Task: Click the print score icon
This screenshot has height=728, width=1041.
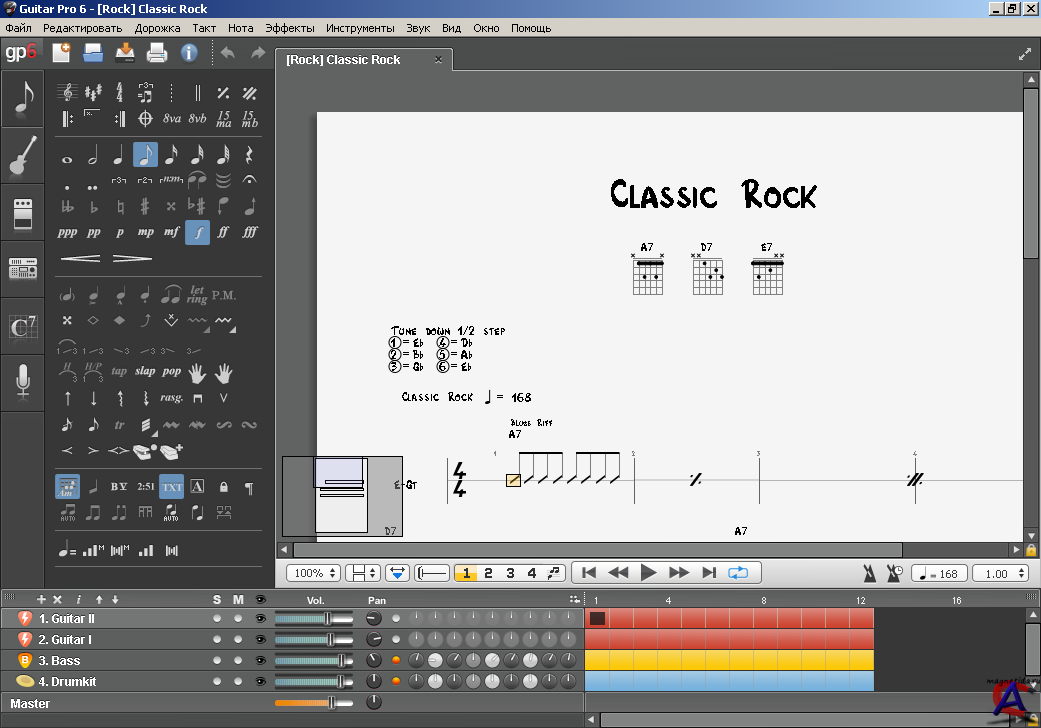Action: point(157,53)
